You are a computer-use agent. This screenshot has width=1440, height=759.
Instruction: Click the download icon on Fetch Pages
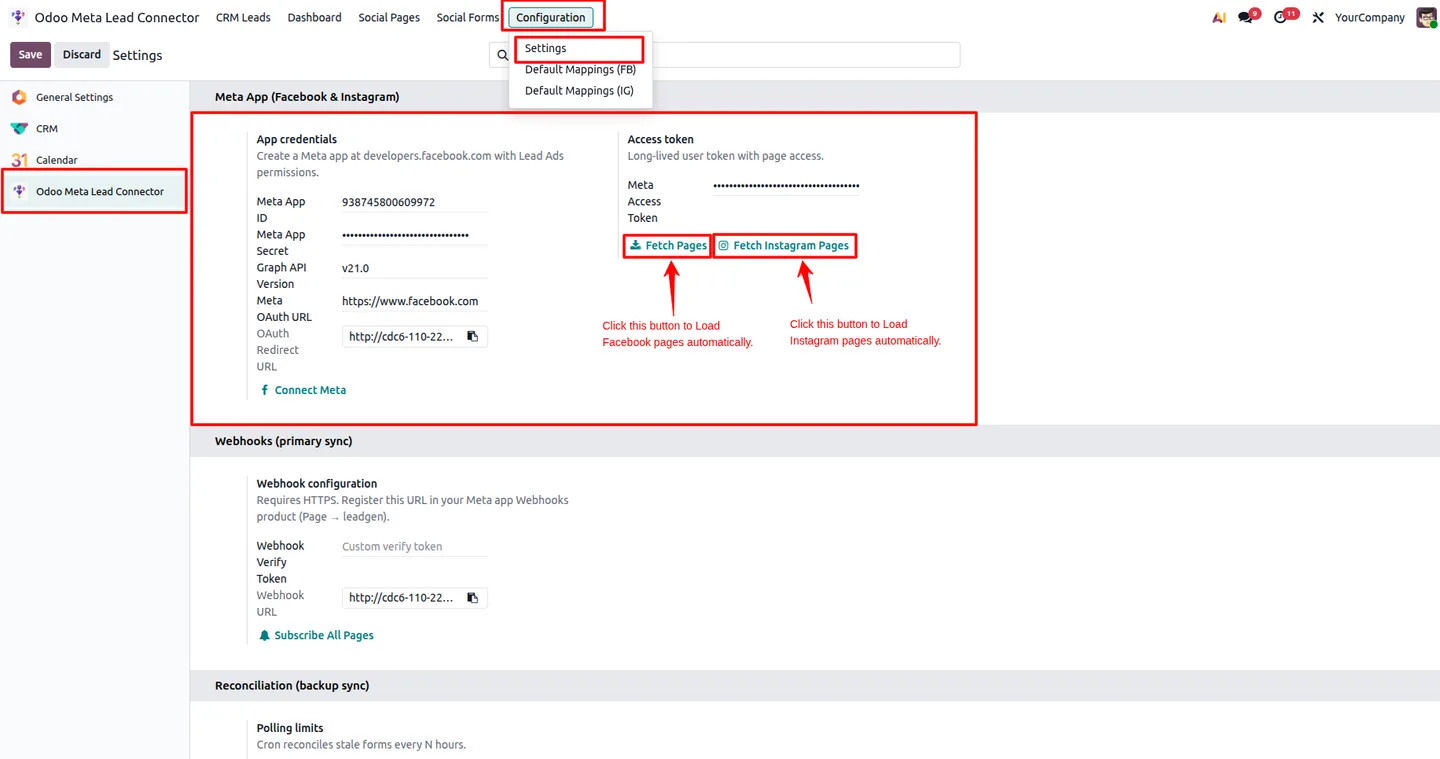coord(635,245)
